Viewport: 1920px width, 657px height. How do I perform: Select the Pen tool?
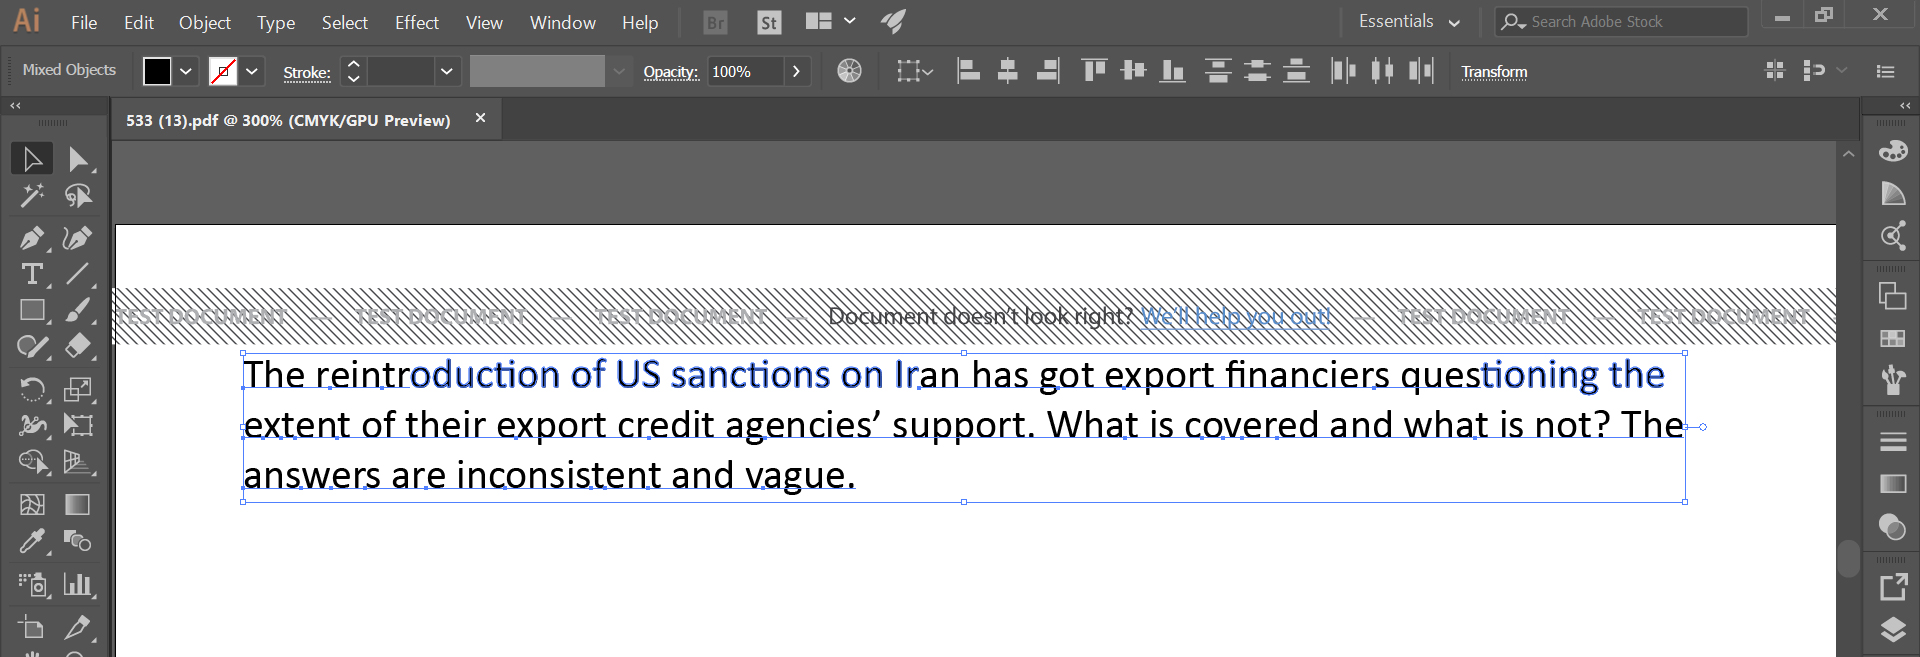pos(32,238)
